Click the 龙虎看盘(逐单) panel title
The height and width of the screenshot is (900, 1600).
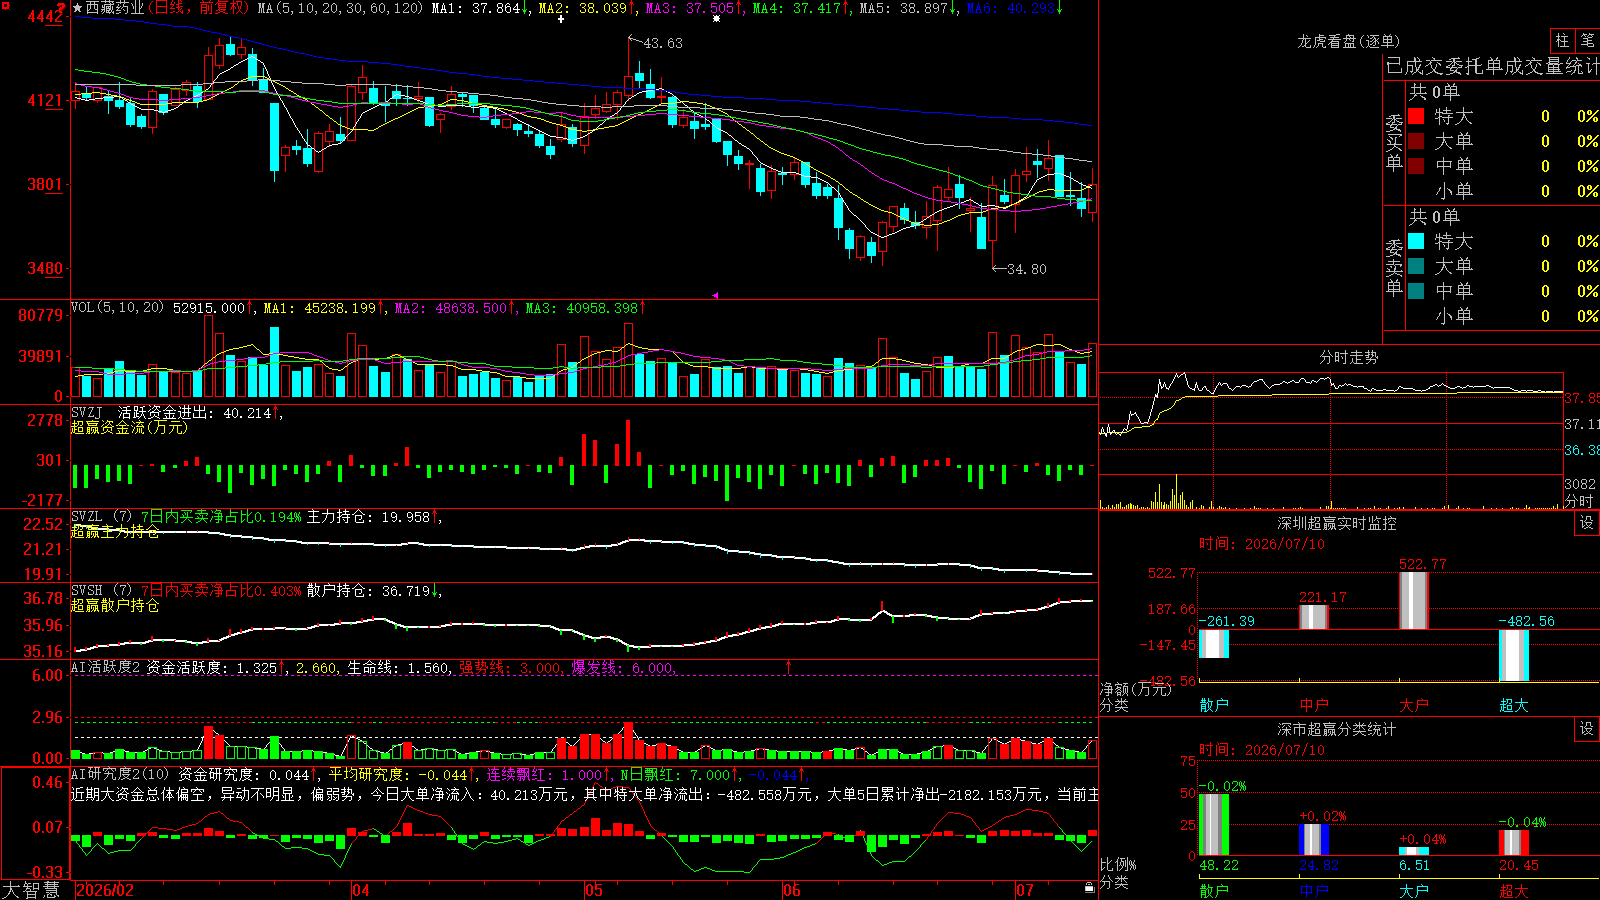point(1348,41)
